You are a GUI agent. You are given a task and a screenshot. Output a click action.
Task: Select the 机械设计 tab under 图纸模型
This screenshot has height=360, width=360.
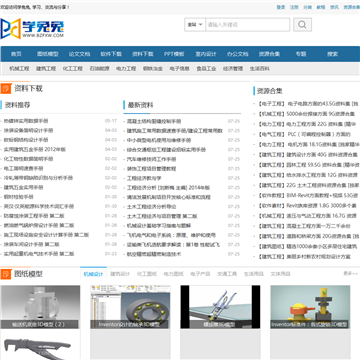93,274
